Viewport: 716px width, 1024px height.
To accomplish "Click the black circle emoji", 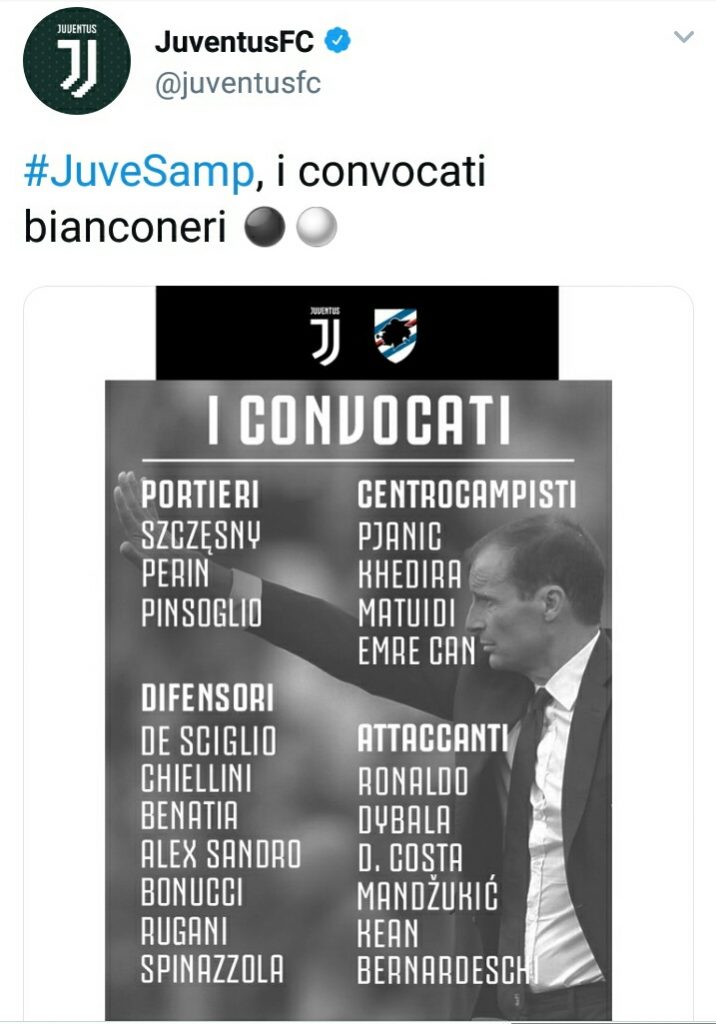I will [265, 229].
